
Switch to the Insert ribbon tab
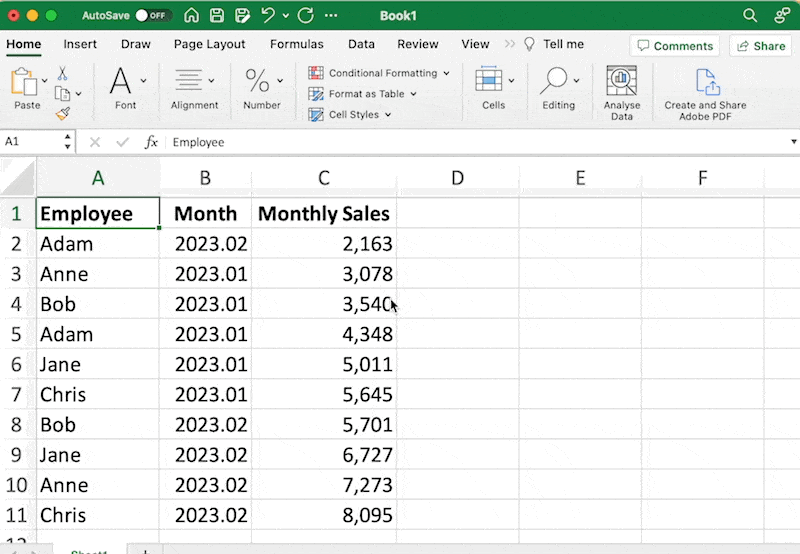click(x=80, y=44)
